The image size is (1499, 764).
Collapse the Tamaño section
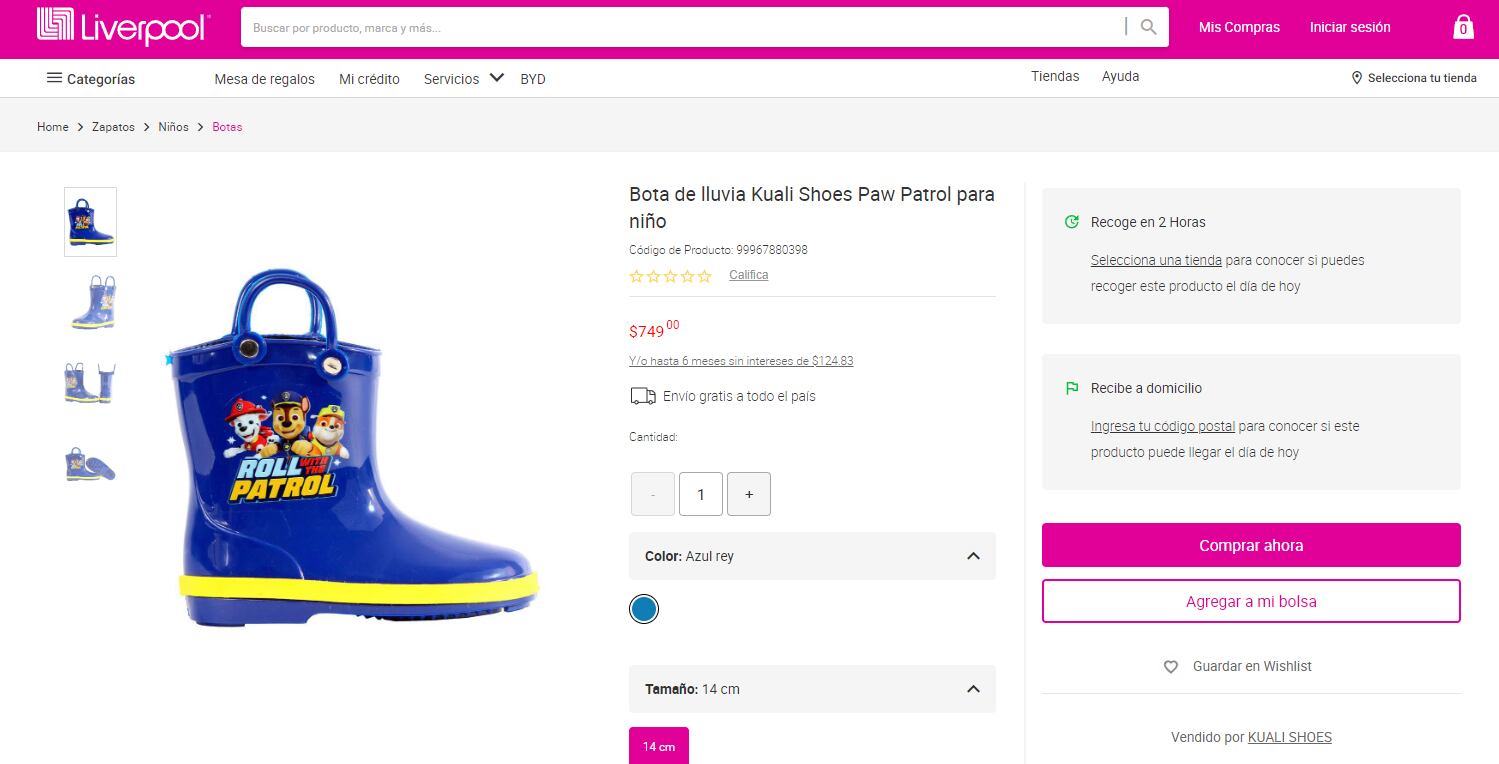tap(973, 689)
